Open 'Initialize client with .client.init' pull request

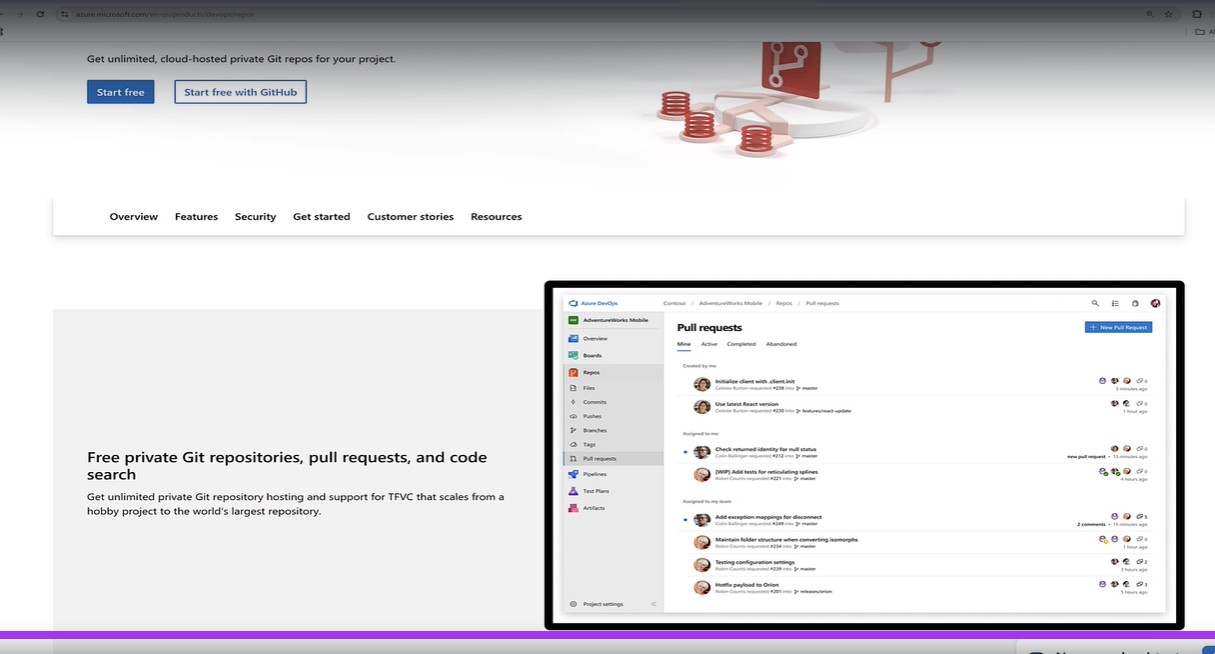755,381
